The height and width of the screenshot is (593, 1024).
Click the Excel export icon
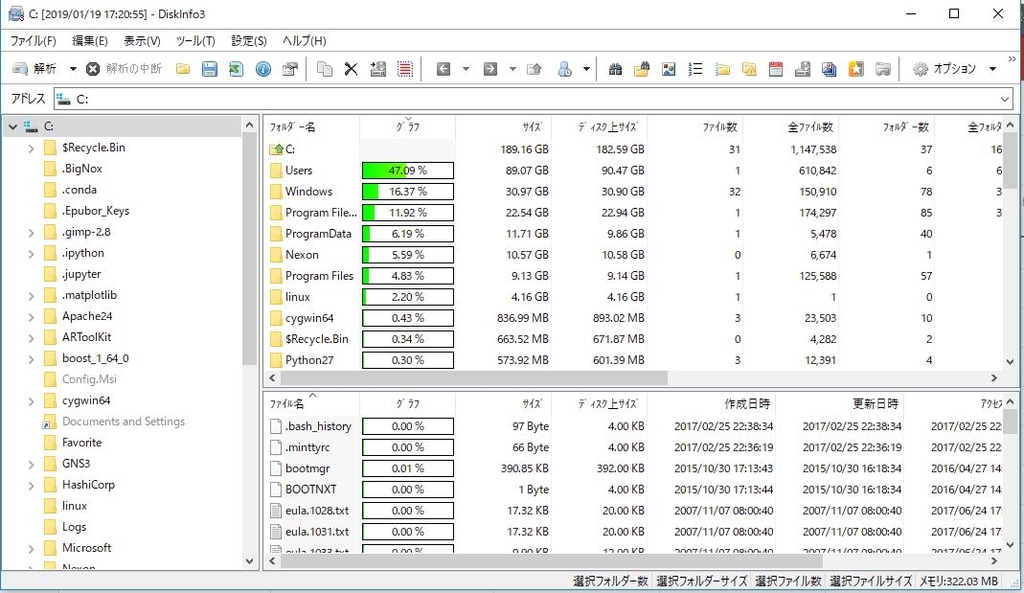pyautogui.click(x=236, y=69)
